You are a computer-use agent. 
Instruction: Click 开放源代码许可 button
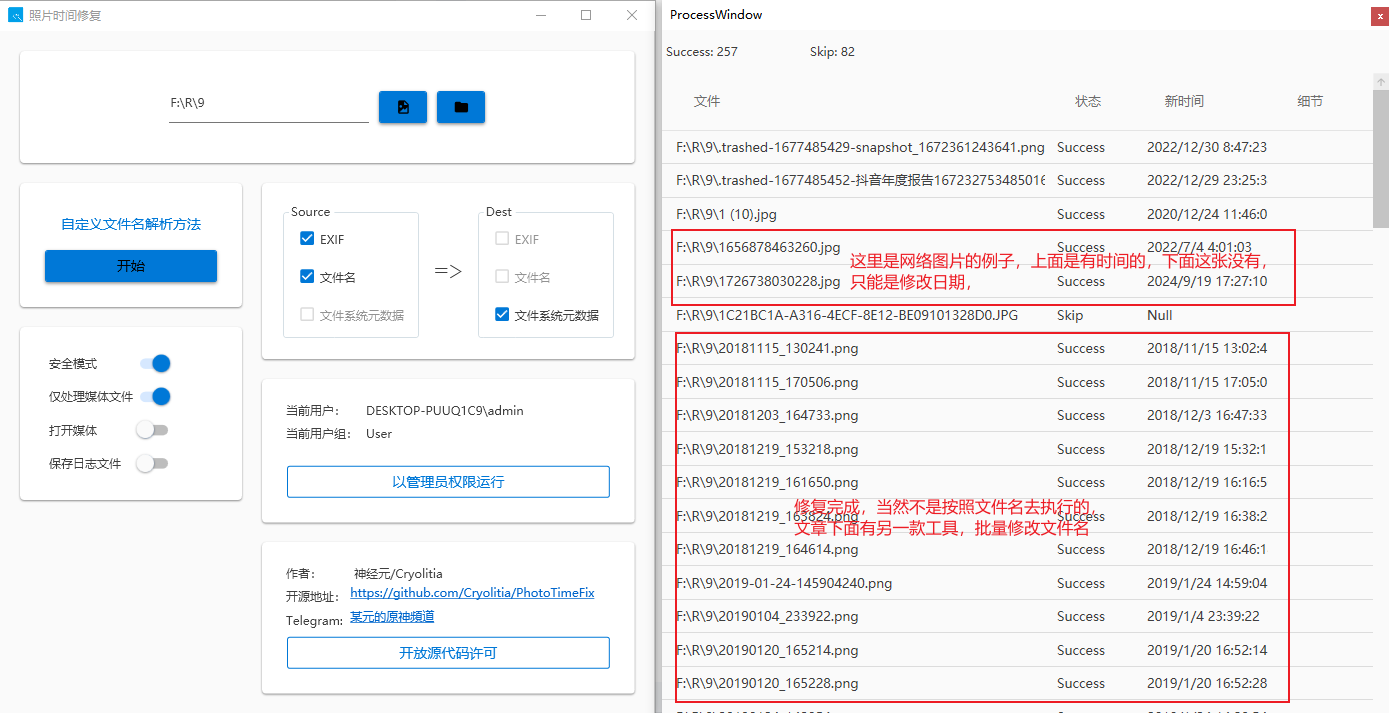point(448,653)
